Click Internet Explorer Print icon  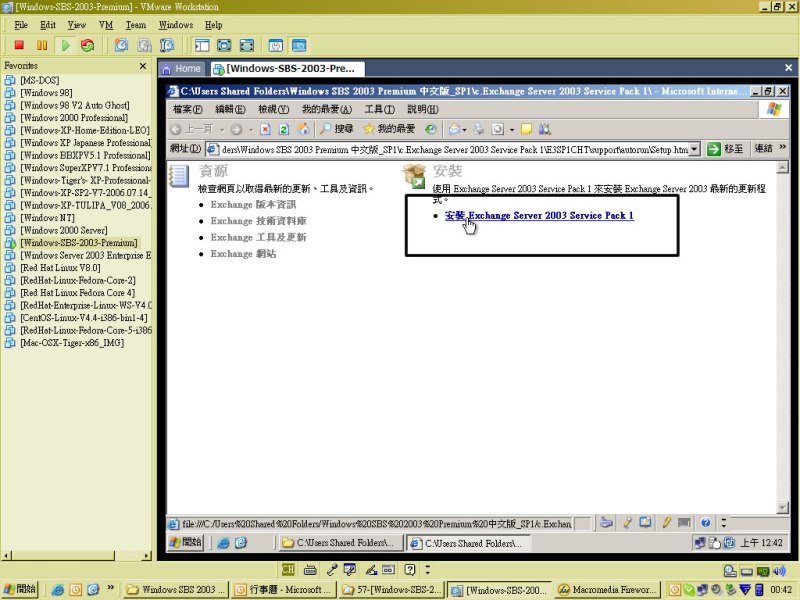(x=479, y=130)
